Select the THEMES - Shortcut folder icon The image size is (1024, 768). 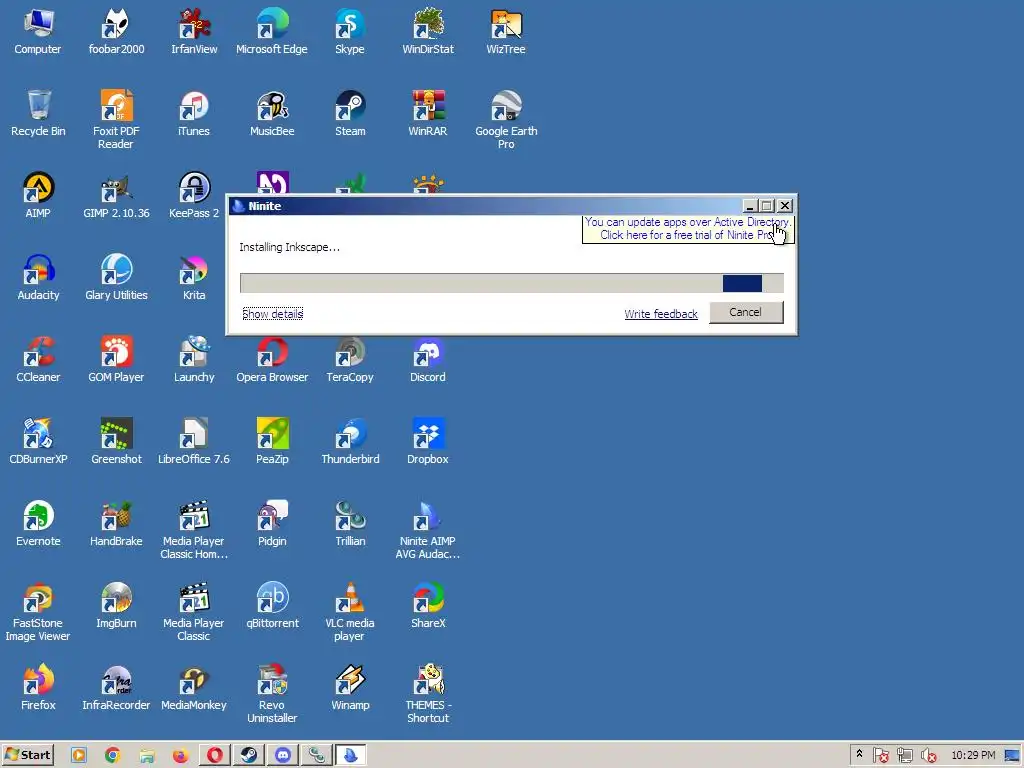tap(428, 694)
